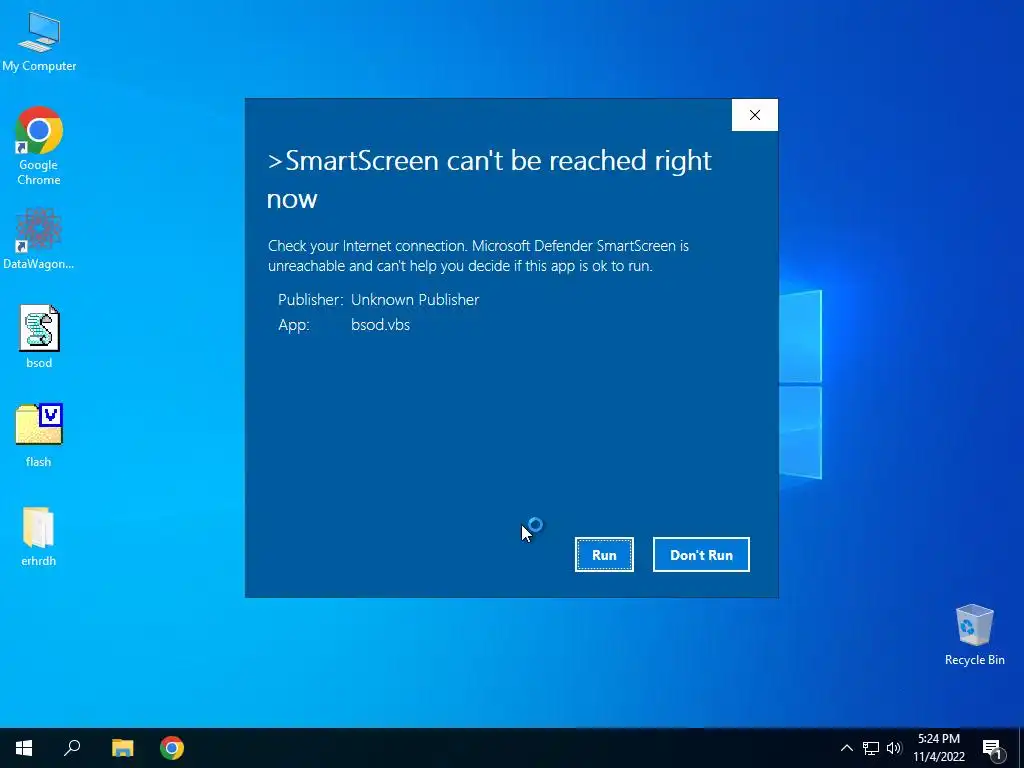Click the bsod.vbs app name text

tap(380, 325)
